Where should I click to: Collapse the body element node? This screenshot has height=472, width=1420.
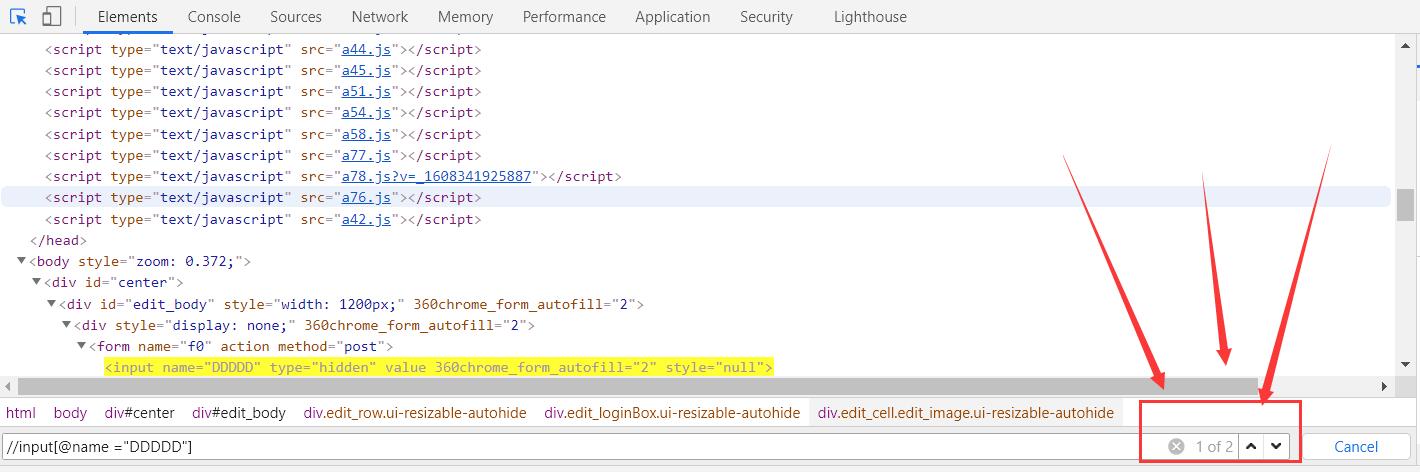pos(22,261)
